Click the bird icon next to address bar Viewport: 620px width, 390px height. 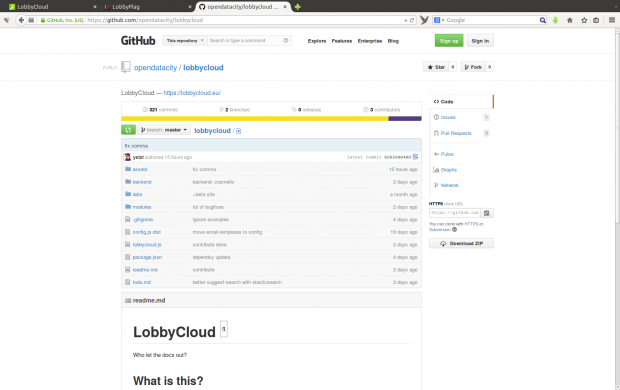(424, 20)
